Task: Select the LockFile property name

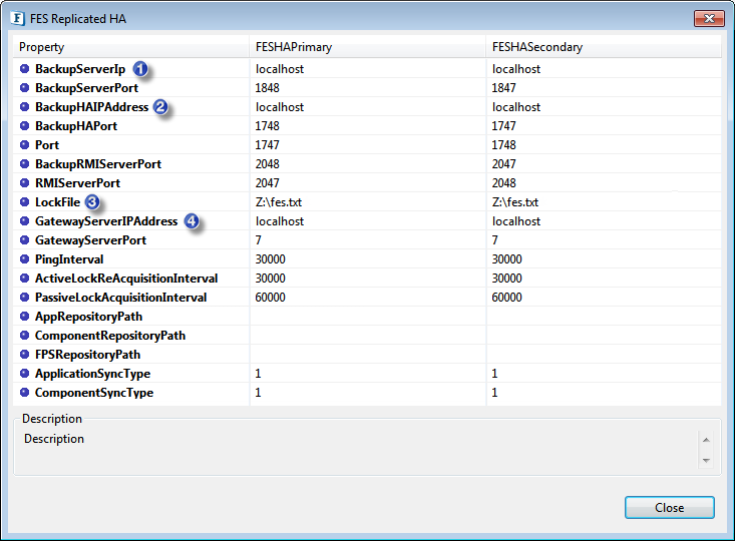Action: click(58, 202)
